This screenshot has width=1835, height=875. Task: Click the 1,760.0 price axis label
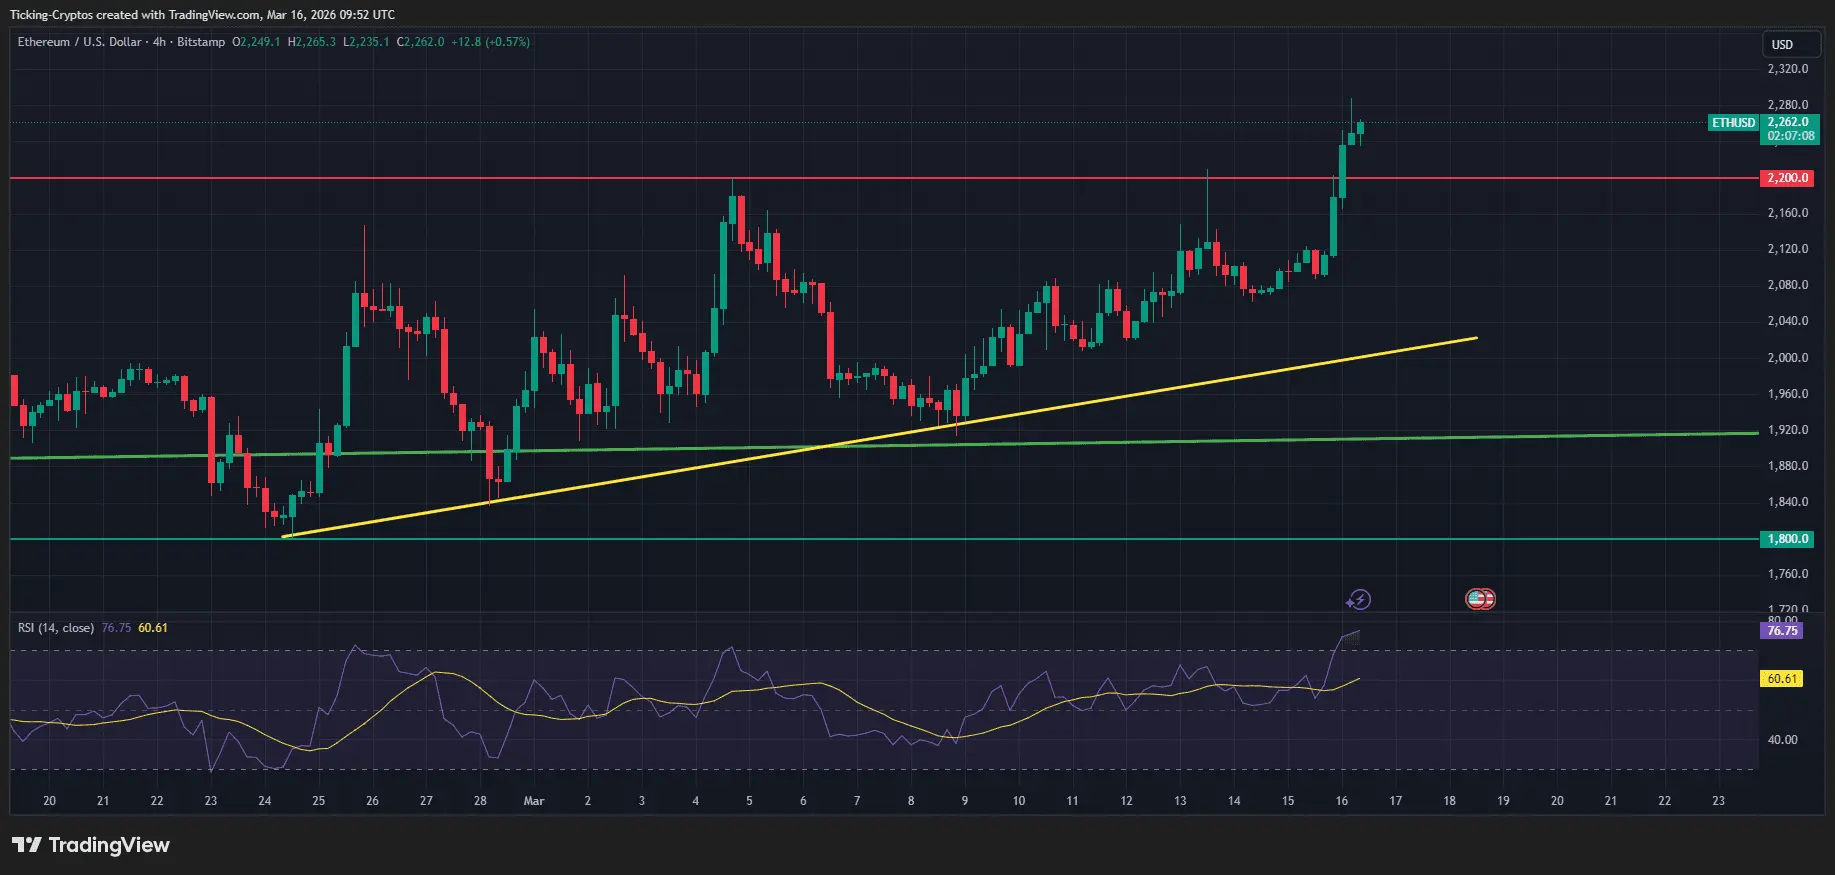point(1788,574)
